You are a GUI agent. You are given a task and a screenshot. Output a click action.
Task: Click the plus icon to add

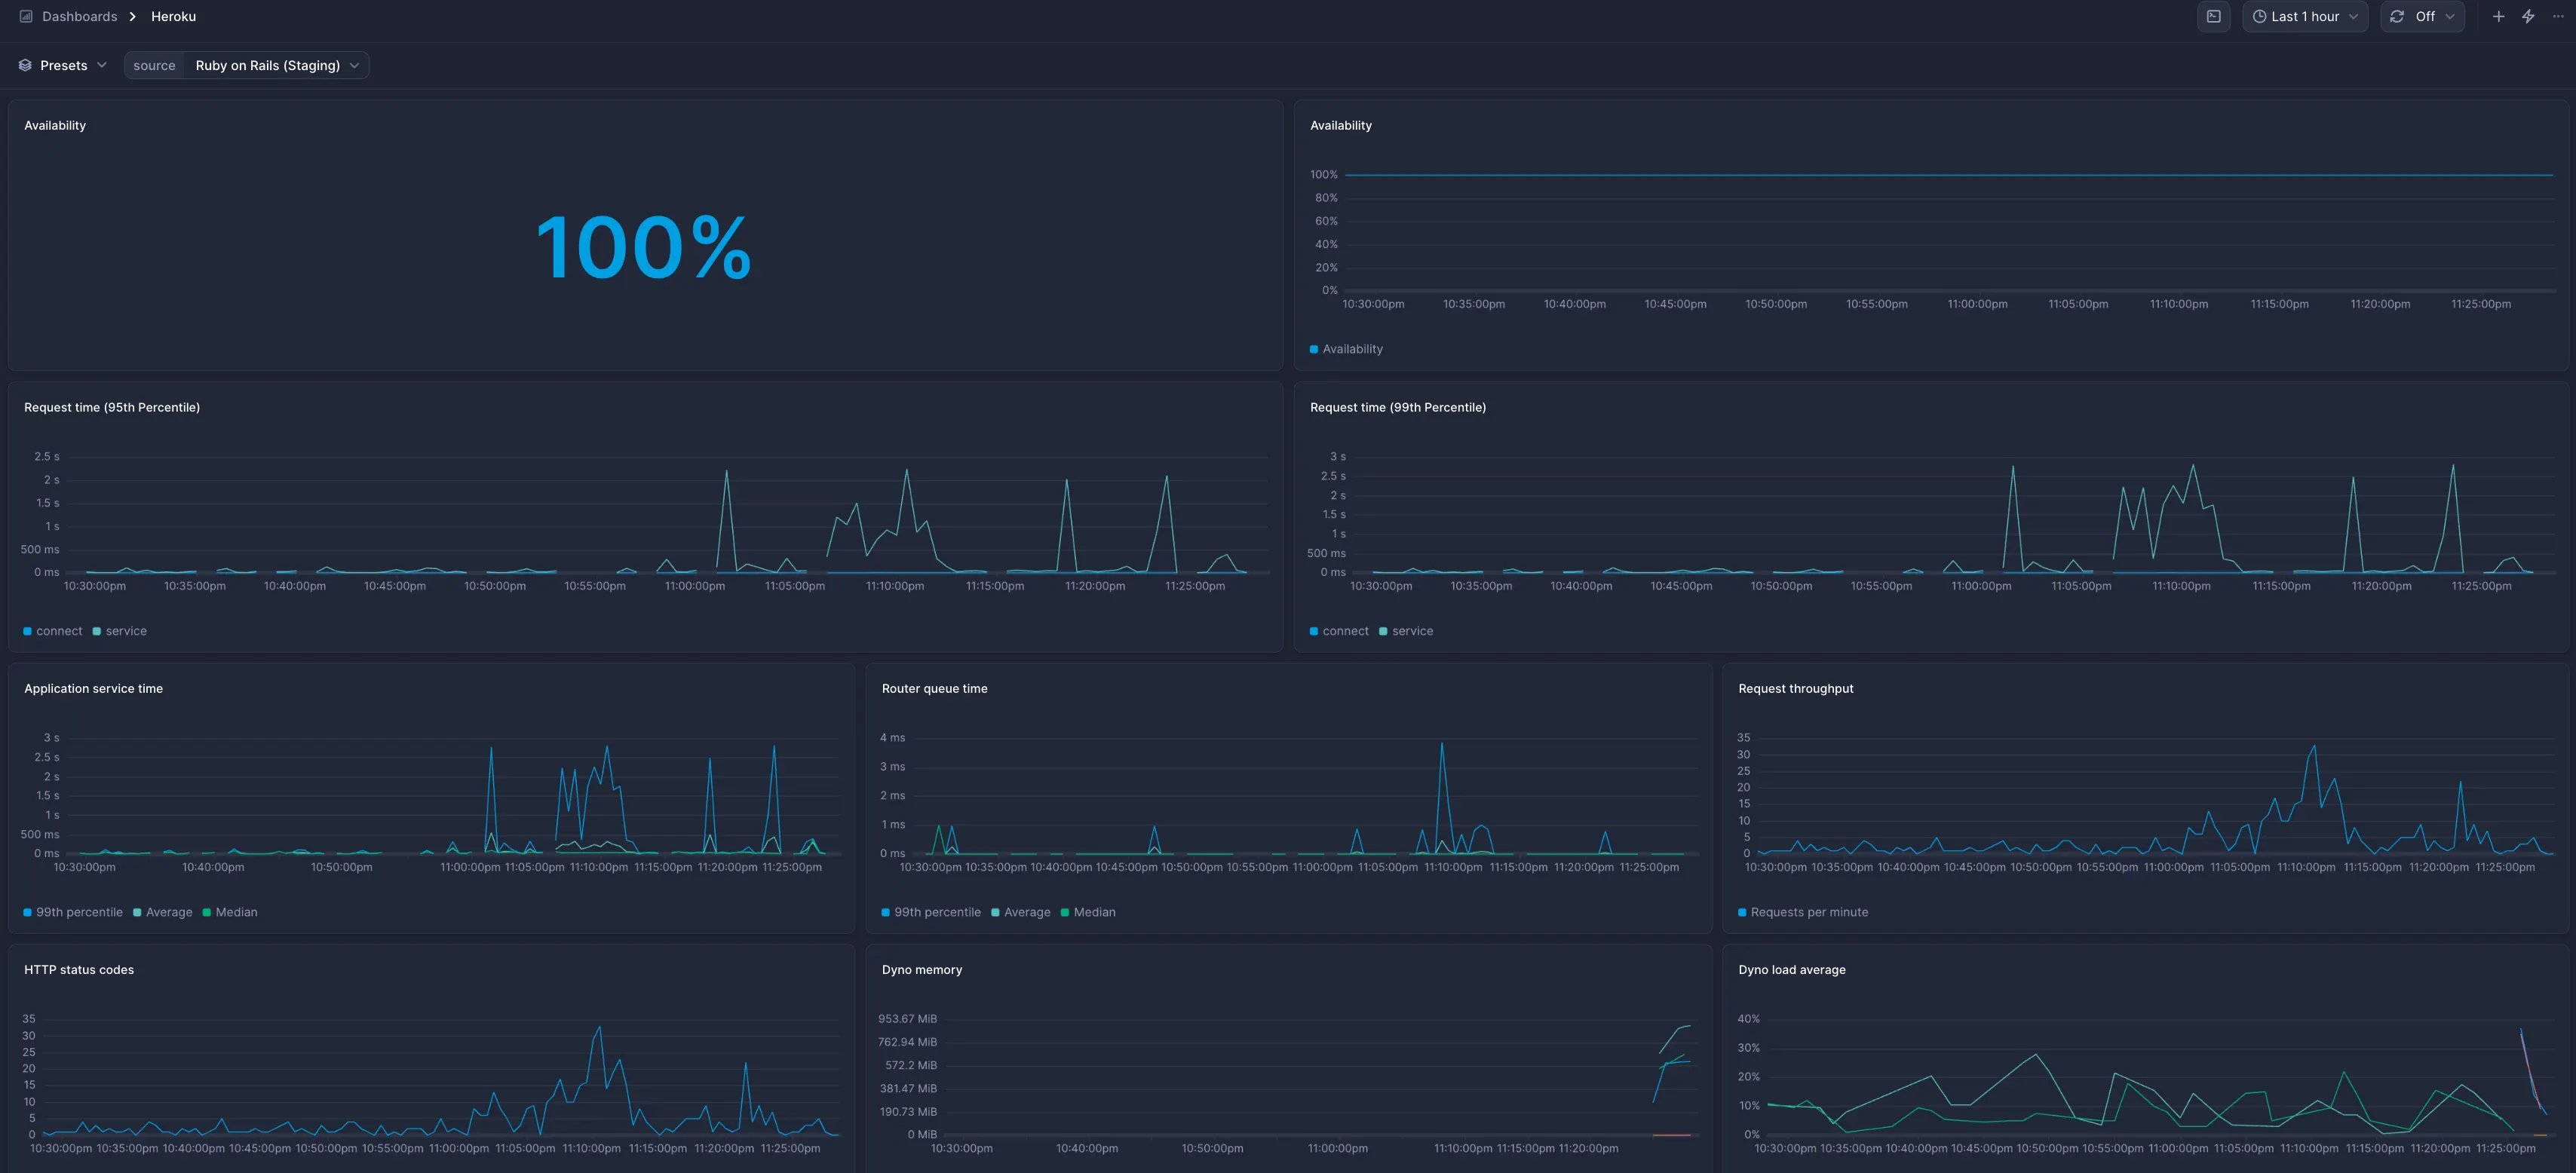click(2498, 17)
